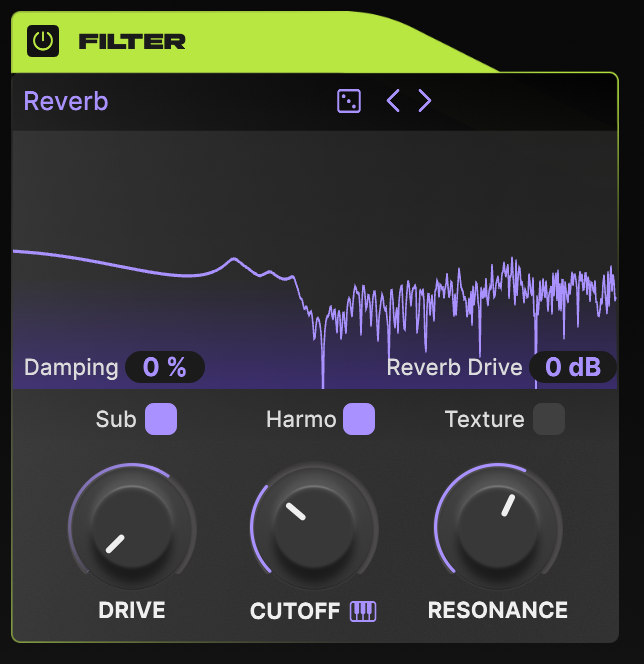Click the filter response curve display
644x664 pixels.
tap(315, 259)
